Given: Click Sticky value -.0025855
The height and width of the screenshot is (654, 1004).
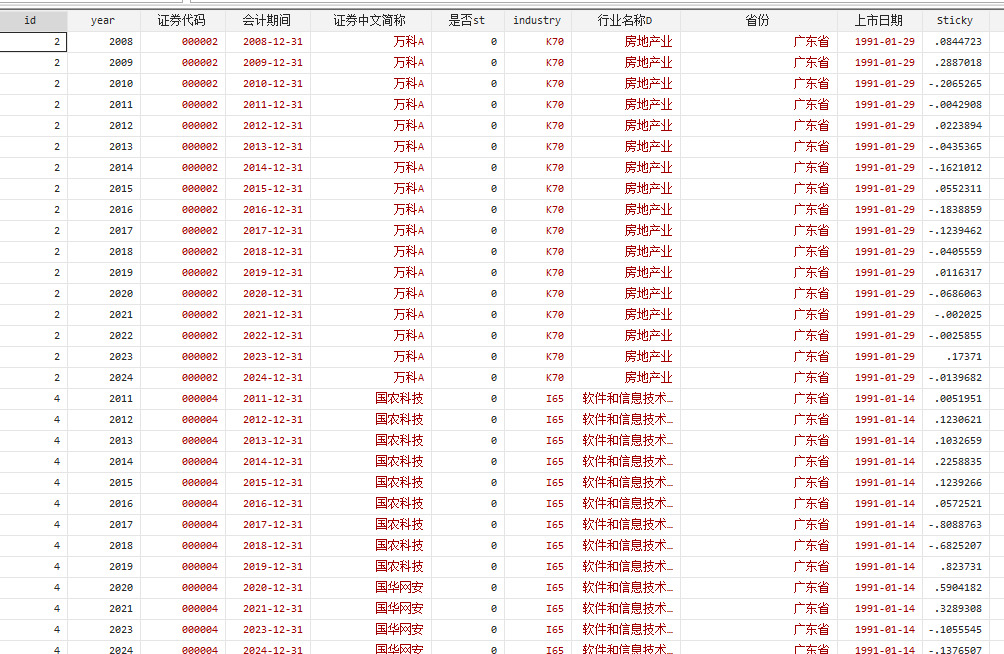Looking at the screenshot, I should [x=955, y=336].
